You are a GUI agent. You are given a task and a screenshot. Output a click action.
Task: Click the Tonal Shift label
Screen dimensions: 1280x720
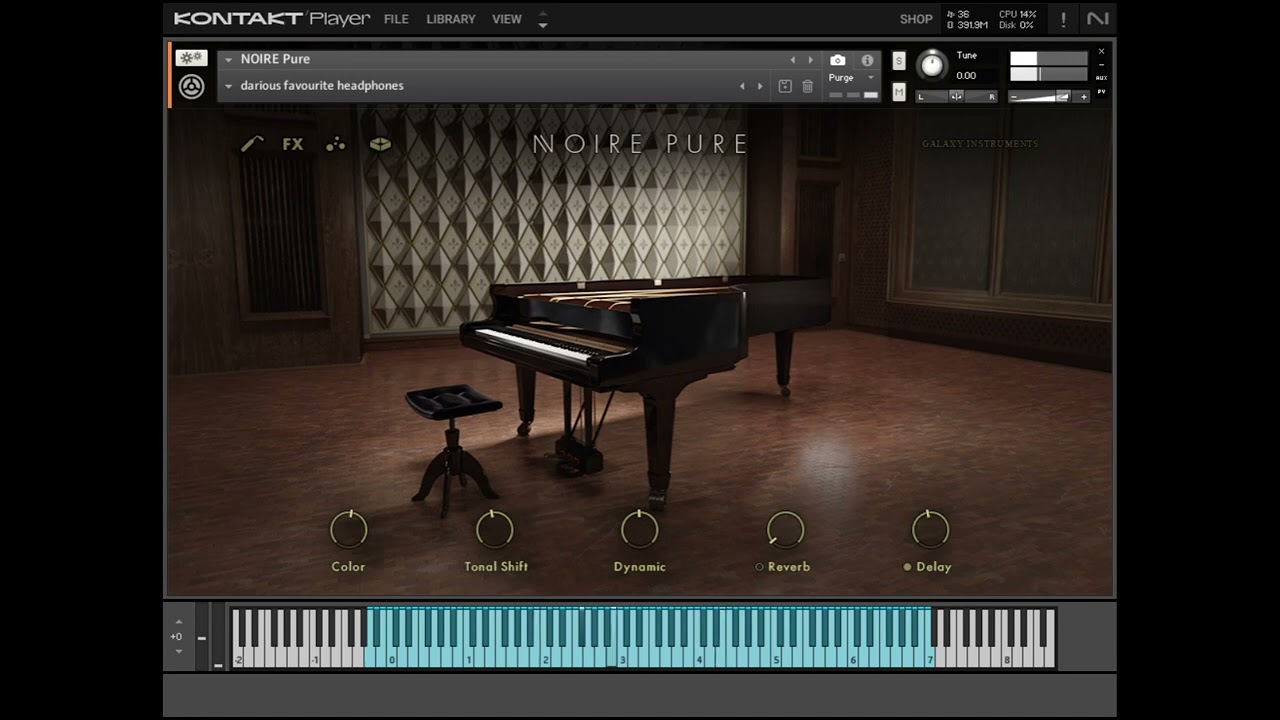click(x=496, y=567)
